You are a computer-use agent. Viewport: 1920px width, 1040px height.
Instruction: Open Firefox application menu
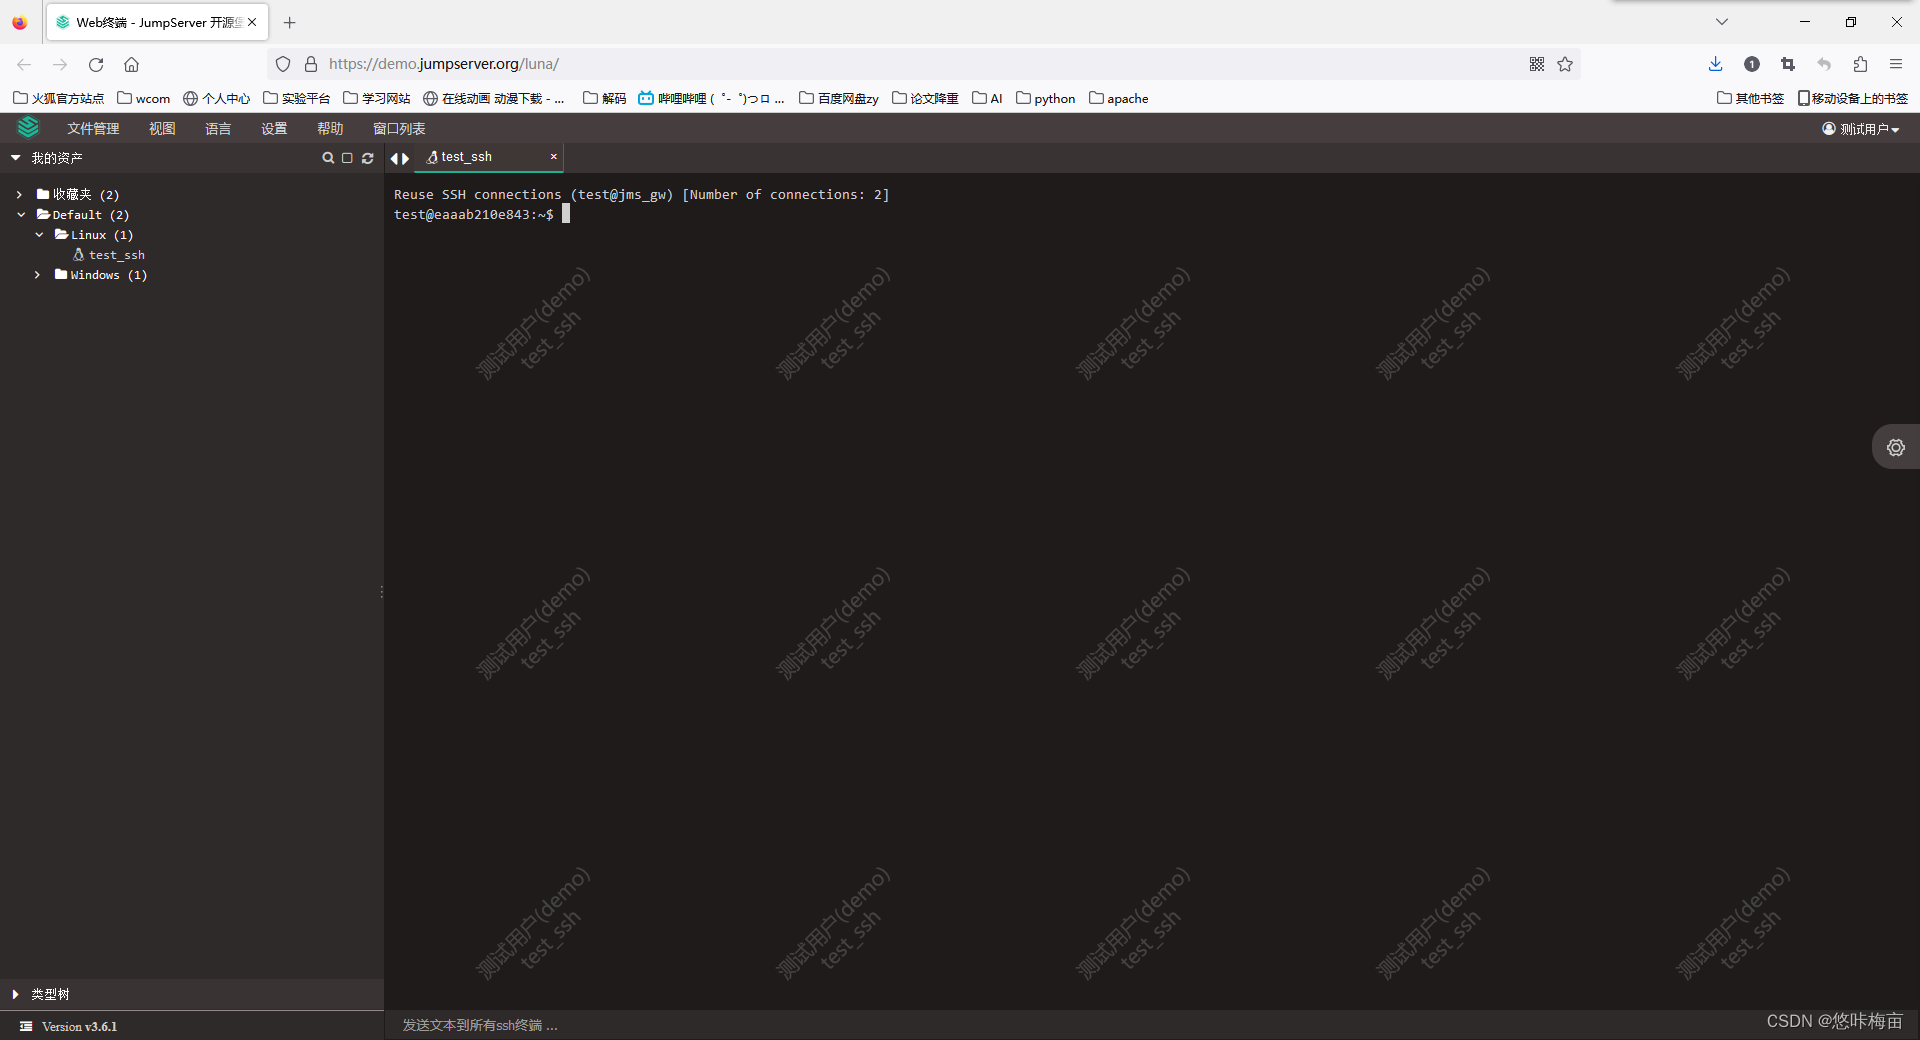[1896, 64]
